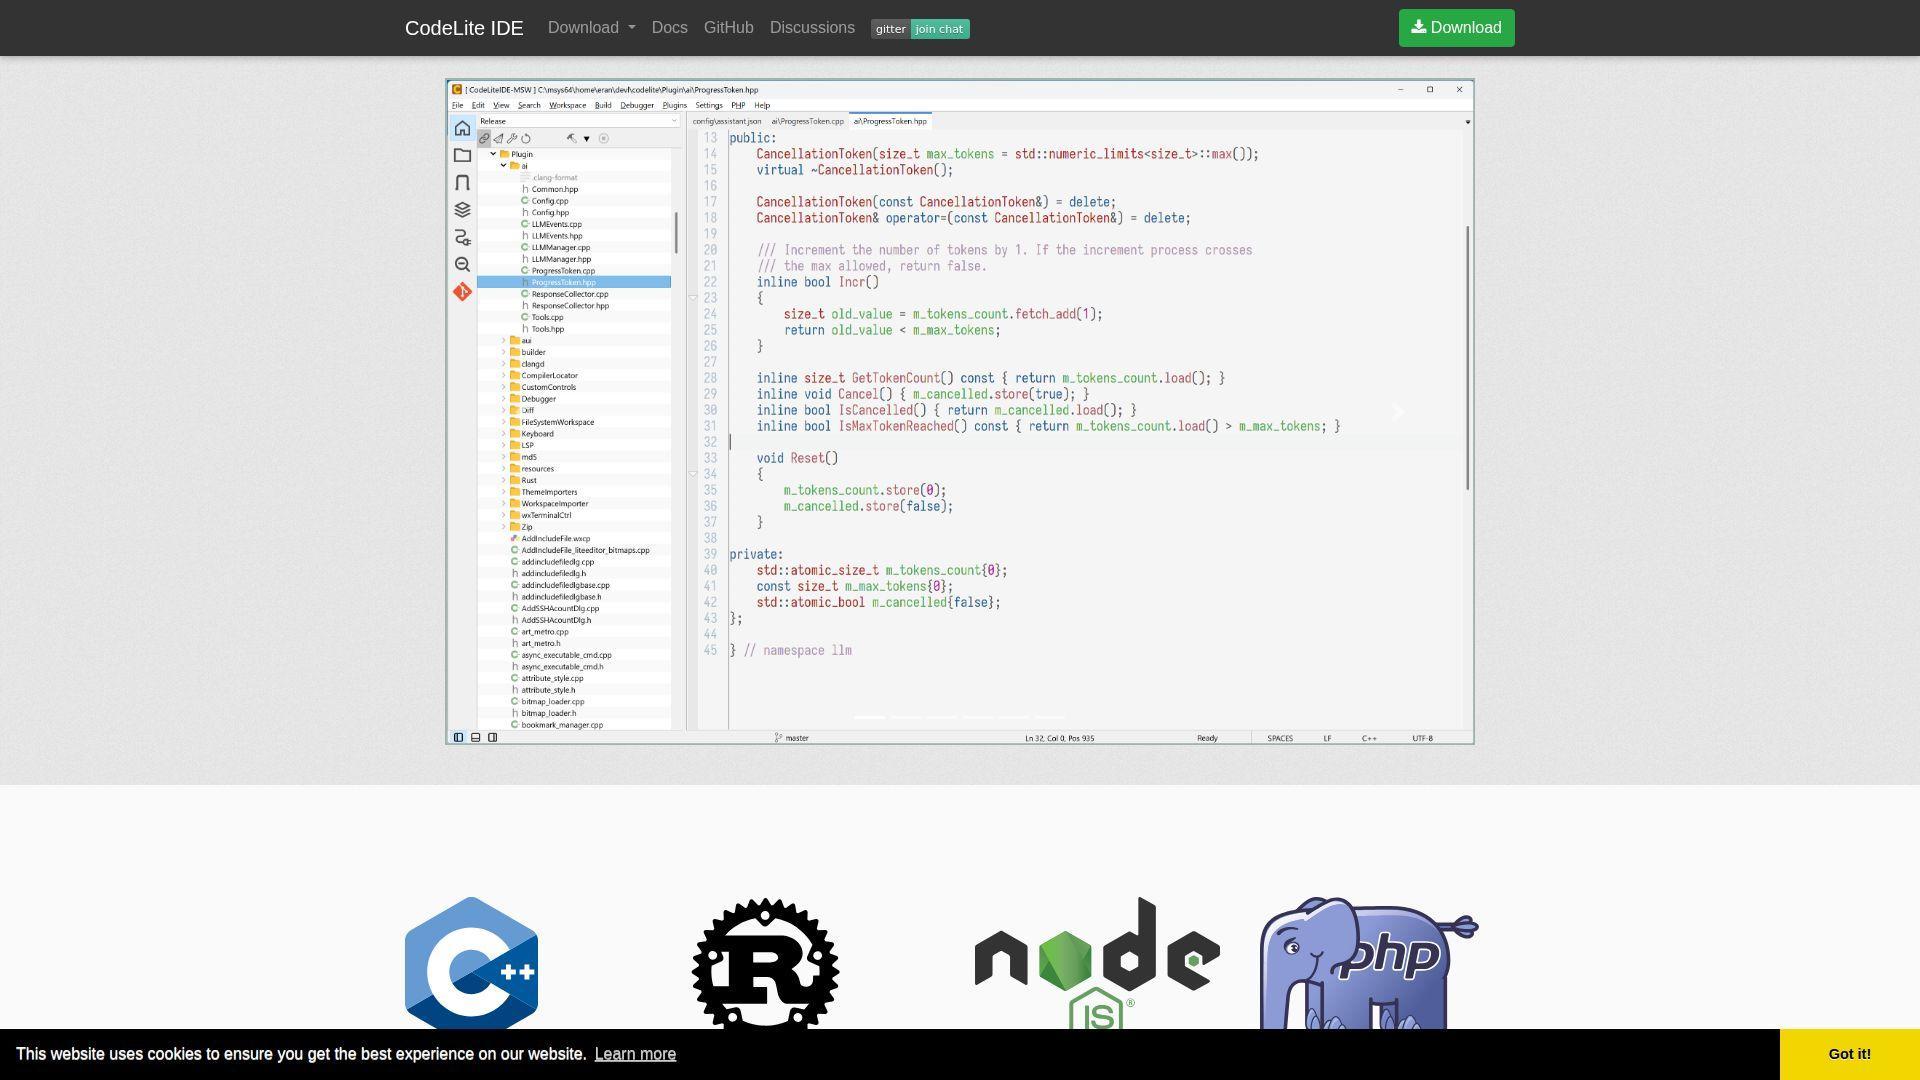Image resolution: width=1920 pixels, height=1080 pixels.
Task: Select the search magnifier icon in the sidebar
Action: click(462, 263)
